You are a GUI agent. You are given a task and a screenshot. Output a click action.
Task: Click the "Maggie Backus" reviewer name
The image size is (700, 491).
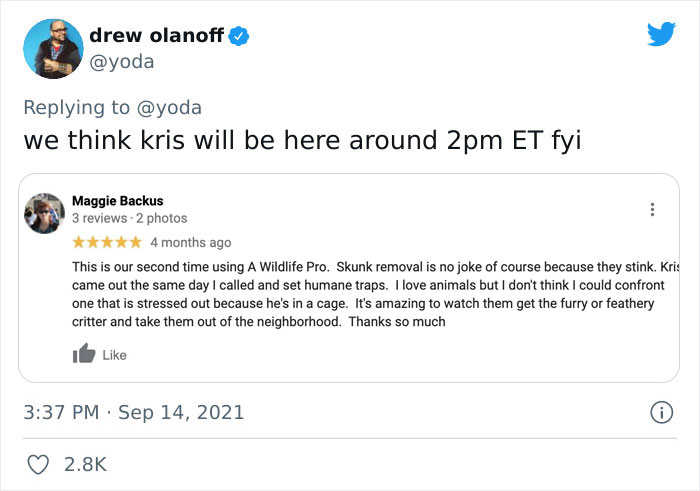pyautogui.click(x=117, y=200)
